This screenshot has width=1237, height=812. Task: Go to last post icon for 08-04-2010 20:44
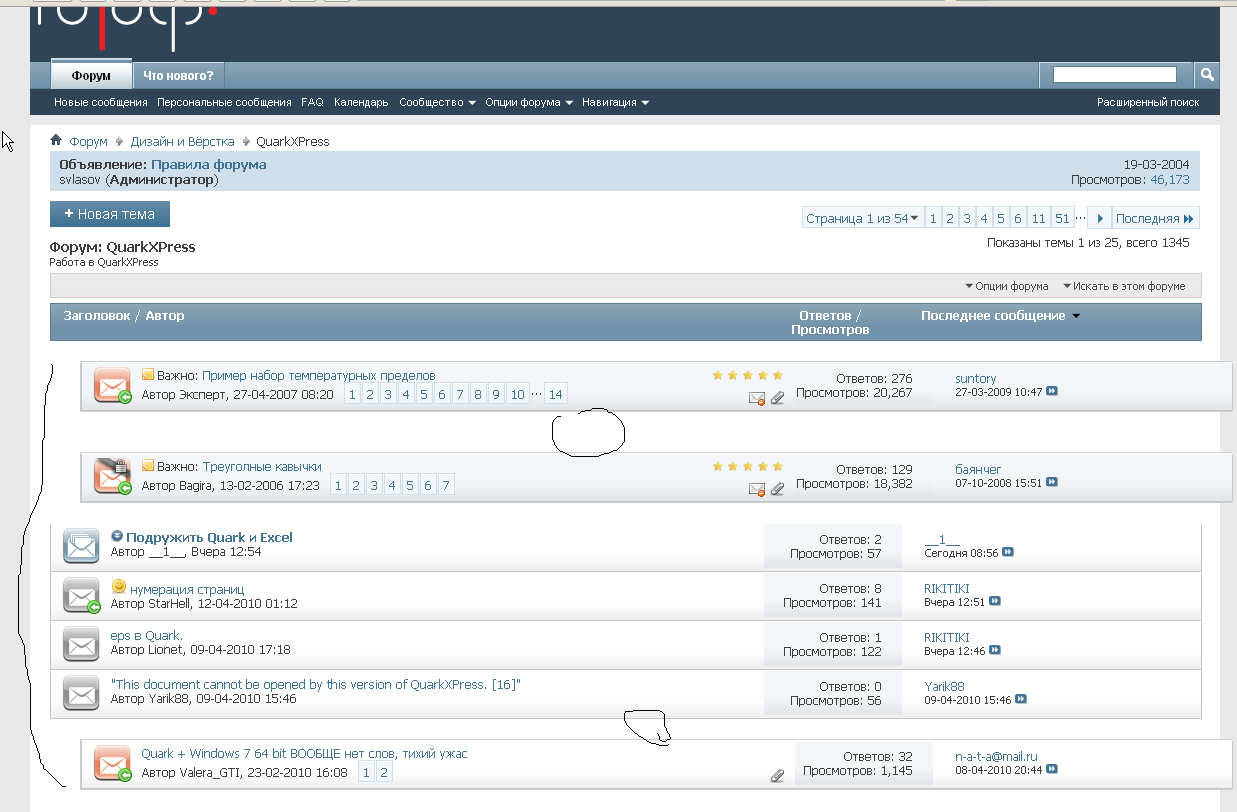[x=1052, y=769]
